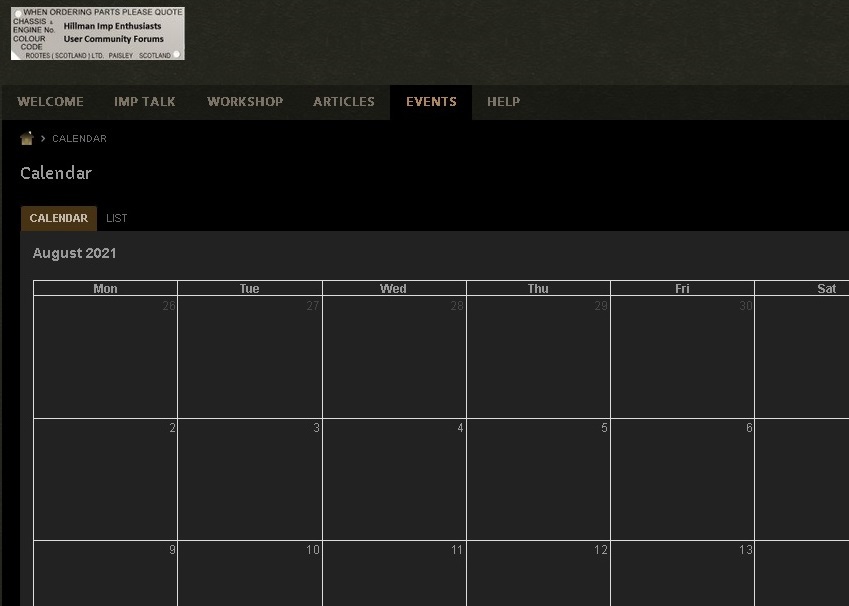The height and width of the screenshot is (606, 849).
Task: Click the Calendar breadcrumb link
Action: click(79, 139)
